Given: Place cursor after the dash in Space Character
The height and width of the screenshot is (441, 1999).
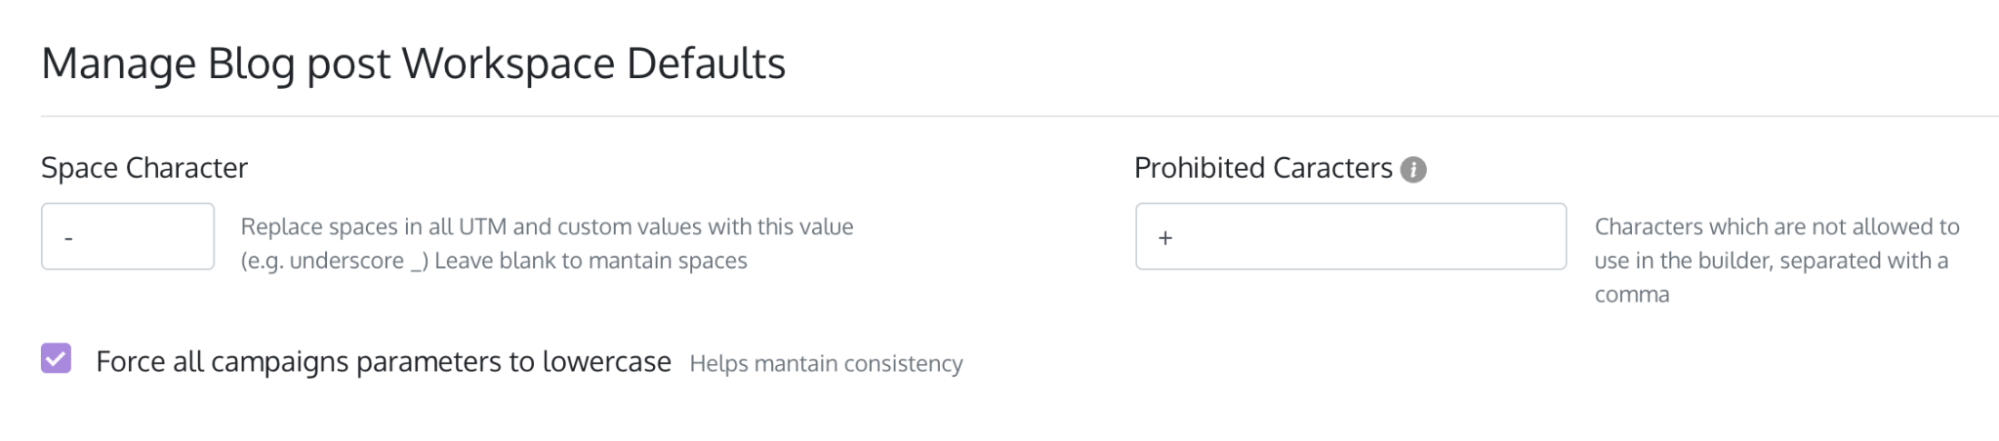Looking at the screenshot, I should click(x=76, y=238).
